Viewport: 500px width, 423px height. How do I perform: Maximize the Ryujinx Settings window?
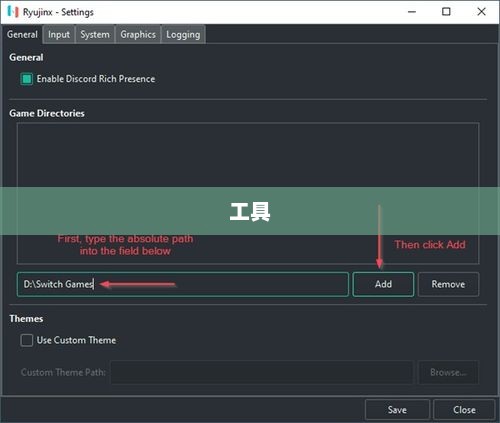click(446, 12)
